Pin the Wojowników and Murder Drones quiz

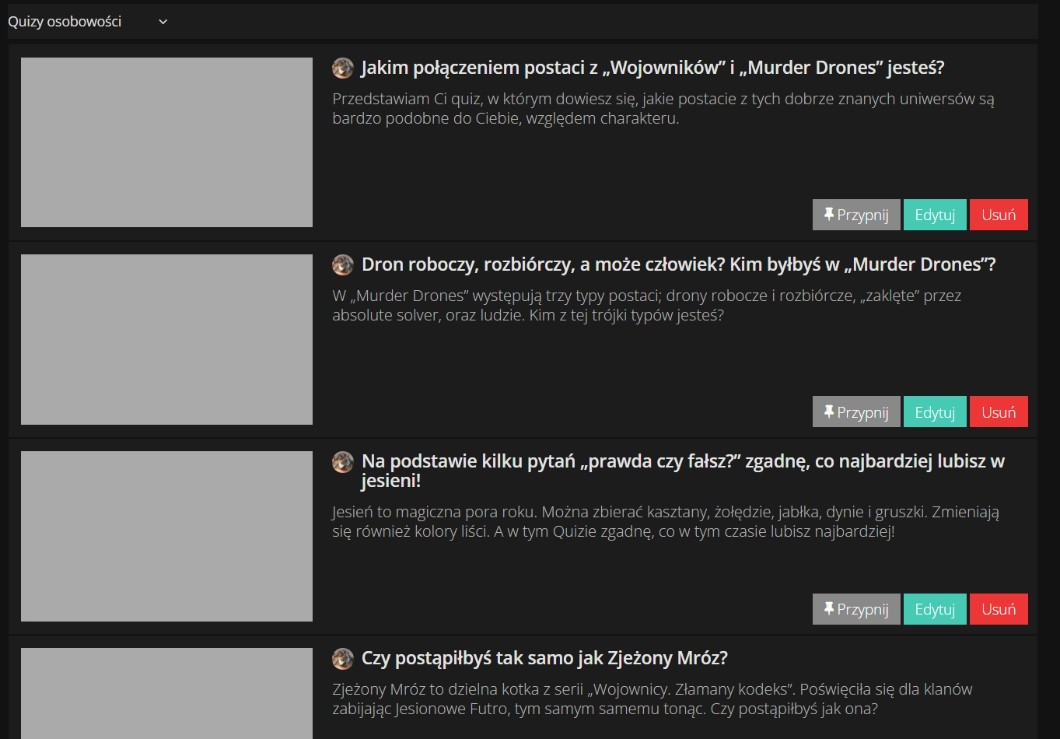tap(856, 215)
